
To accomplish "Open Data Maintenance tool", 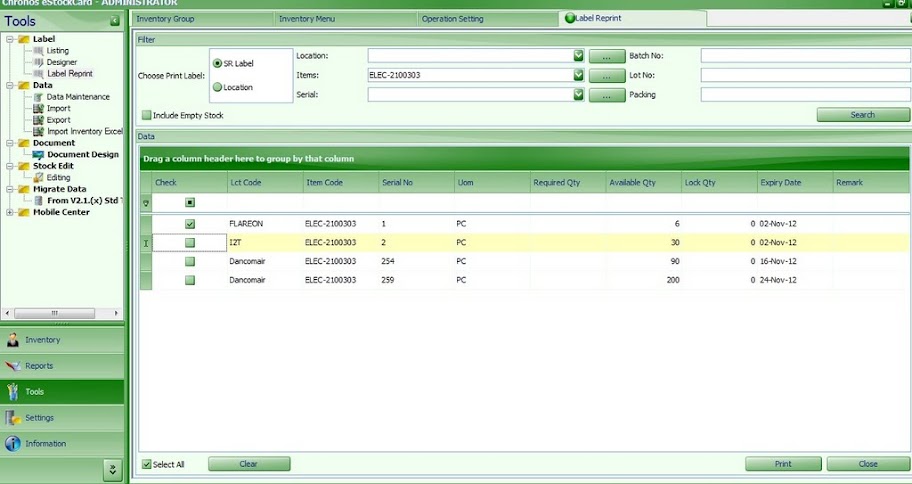I will 78,97.
